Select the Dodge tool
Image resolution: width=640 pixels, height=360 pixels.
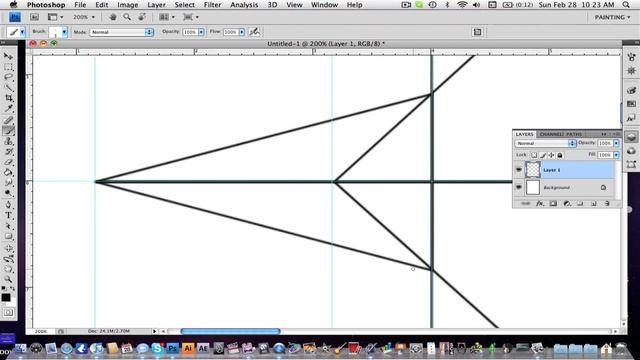click(8, 193)
